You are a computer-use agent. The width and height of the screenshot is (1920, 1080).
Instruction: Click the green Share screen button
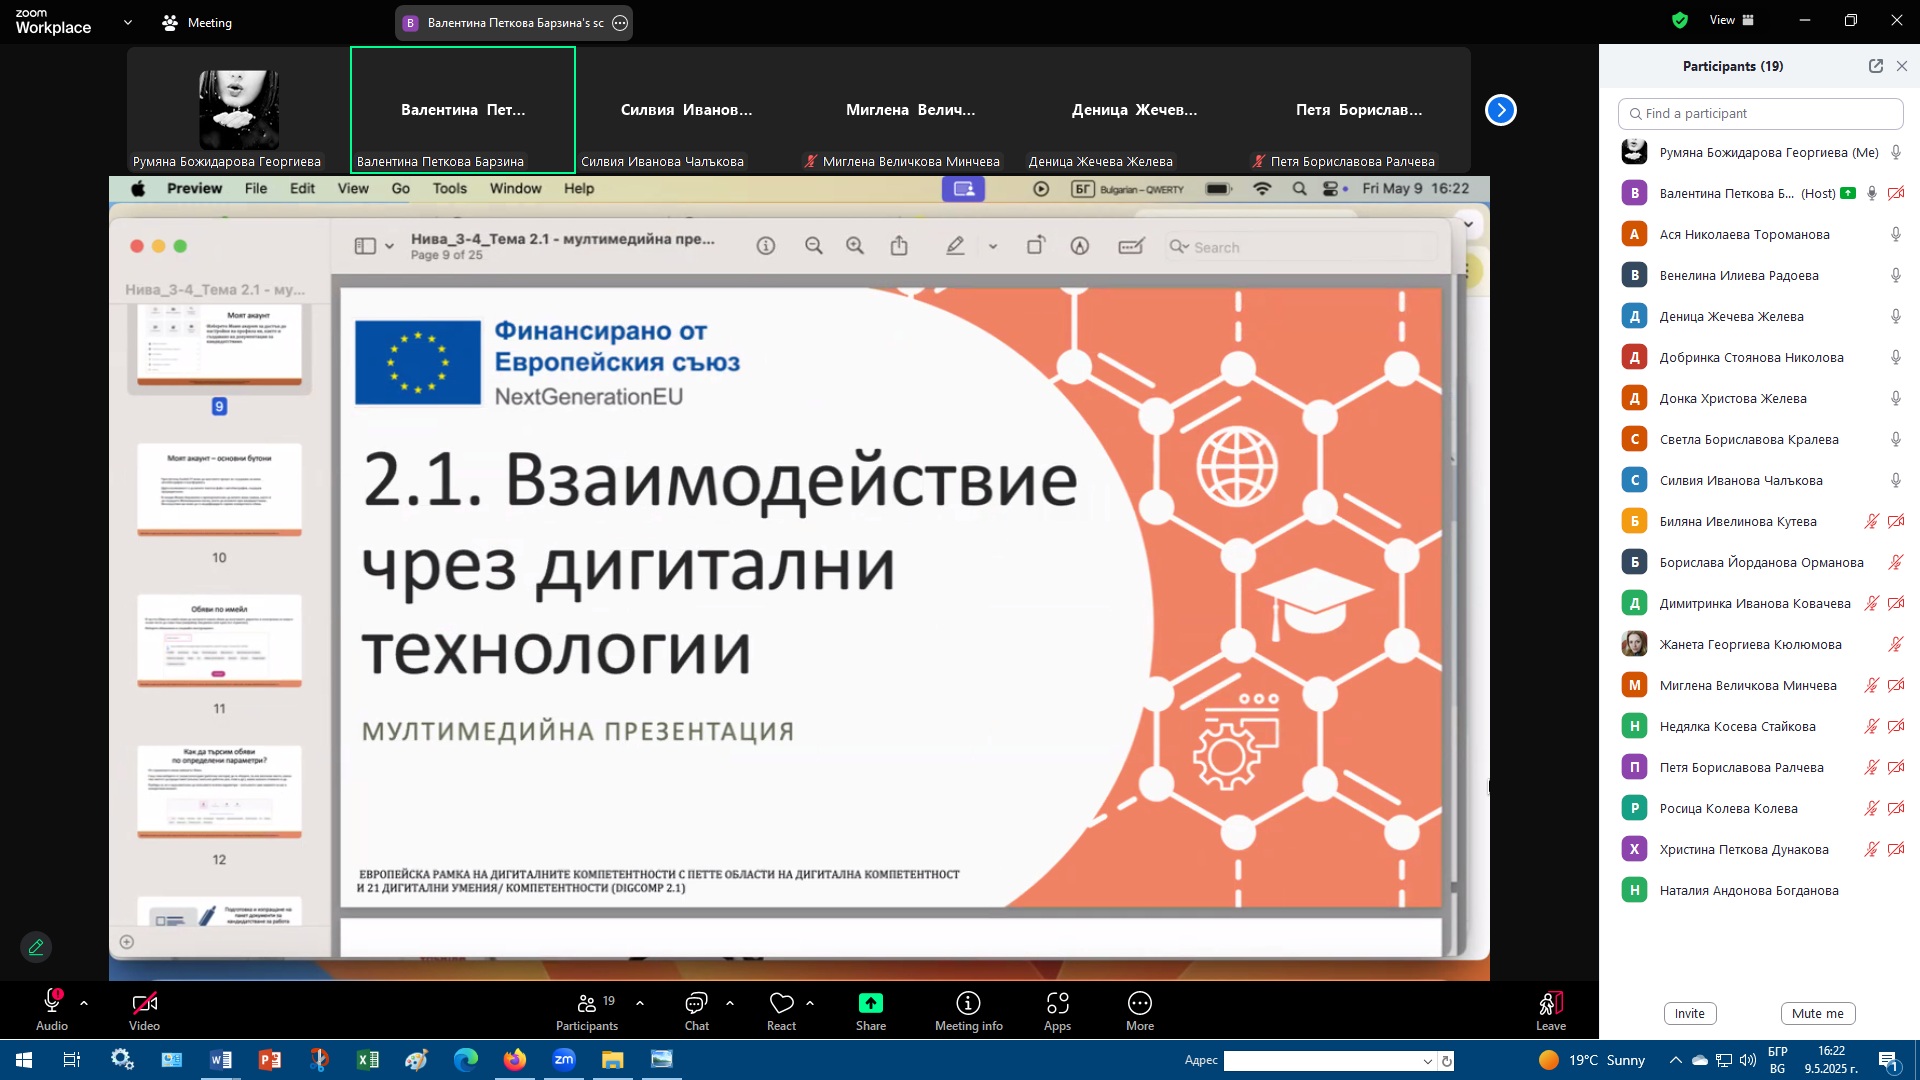coord(871,1010)
